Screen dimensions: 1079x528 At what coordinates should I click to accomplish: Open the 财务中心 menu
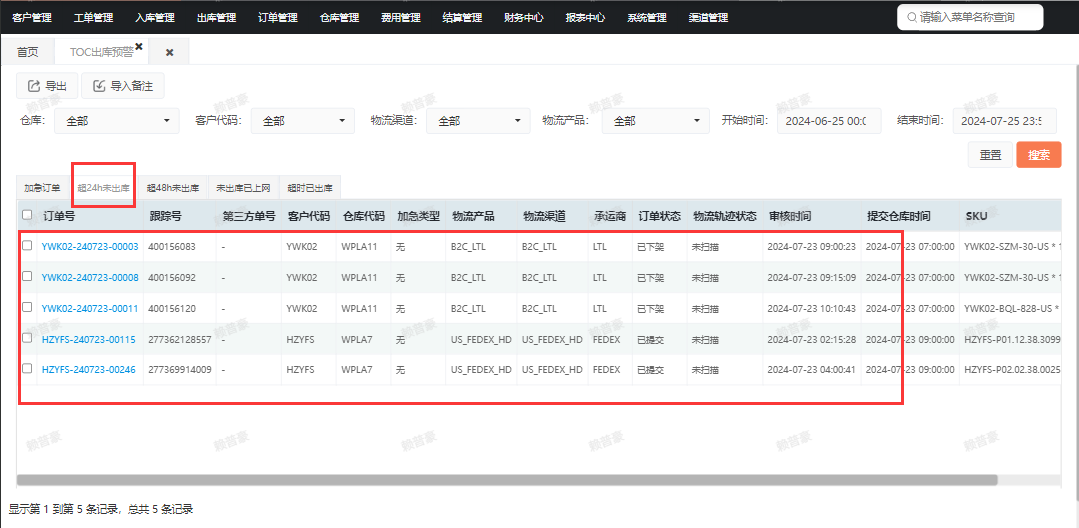[x=524, y=18]
